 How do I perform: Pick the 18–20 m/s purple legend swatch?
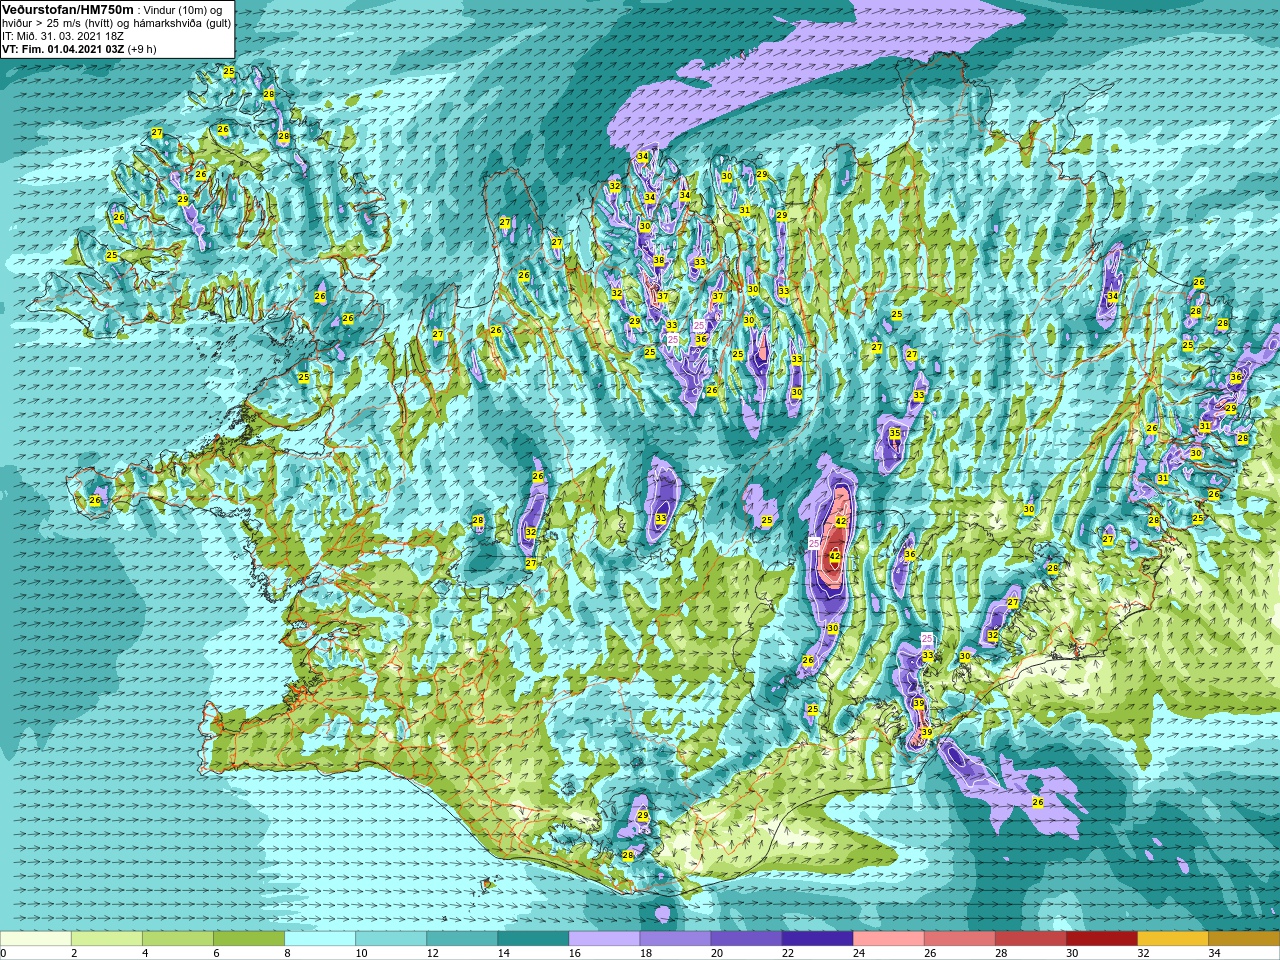click(675, 939)
